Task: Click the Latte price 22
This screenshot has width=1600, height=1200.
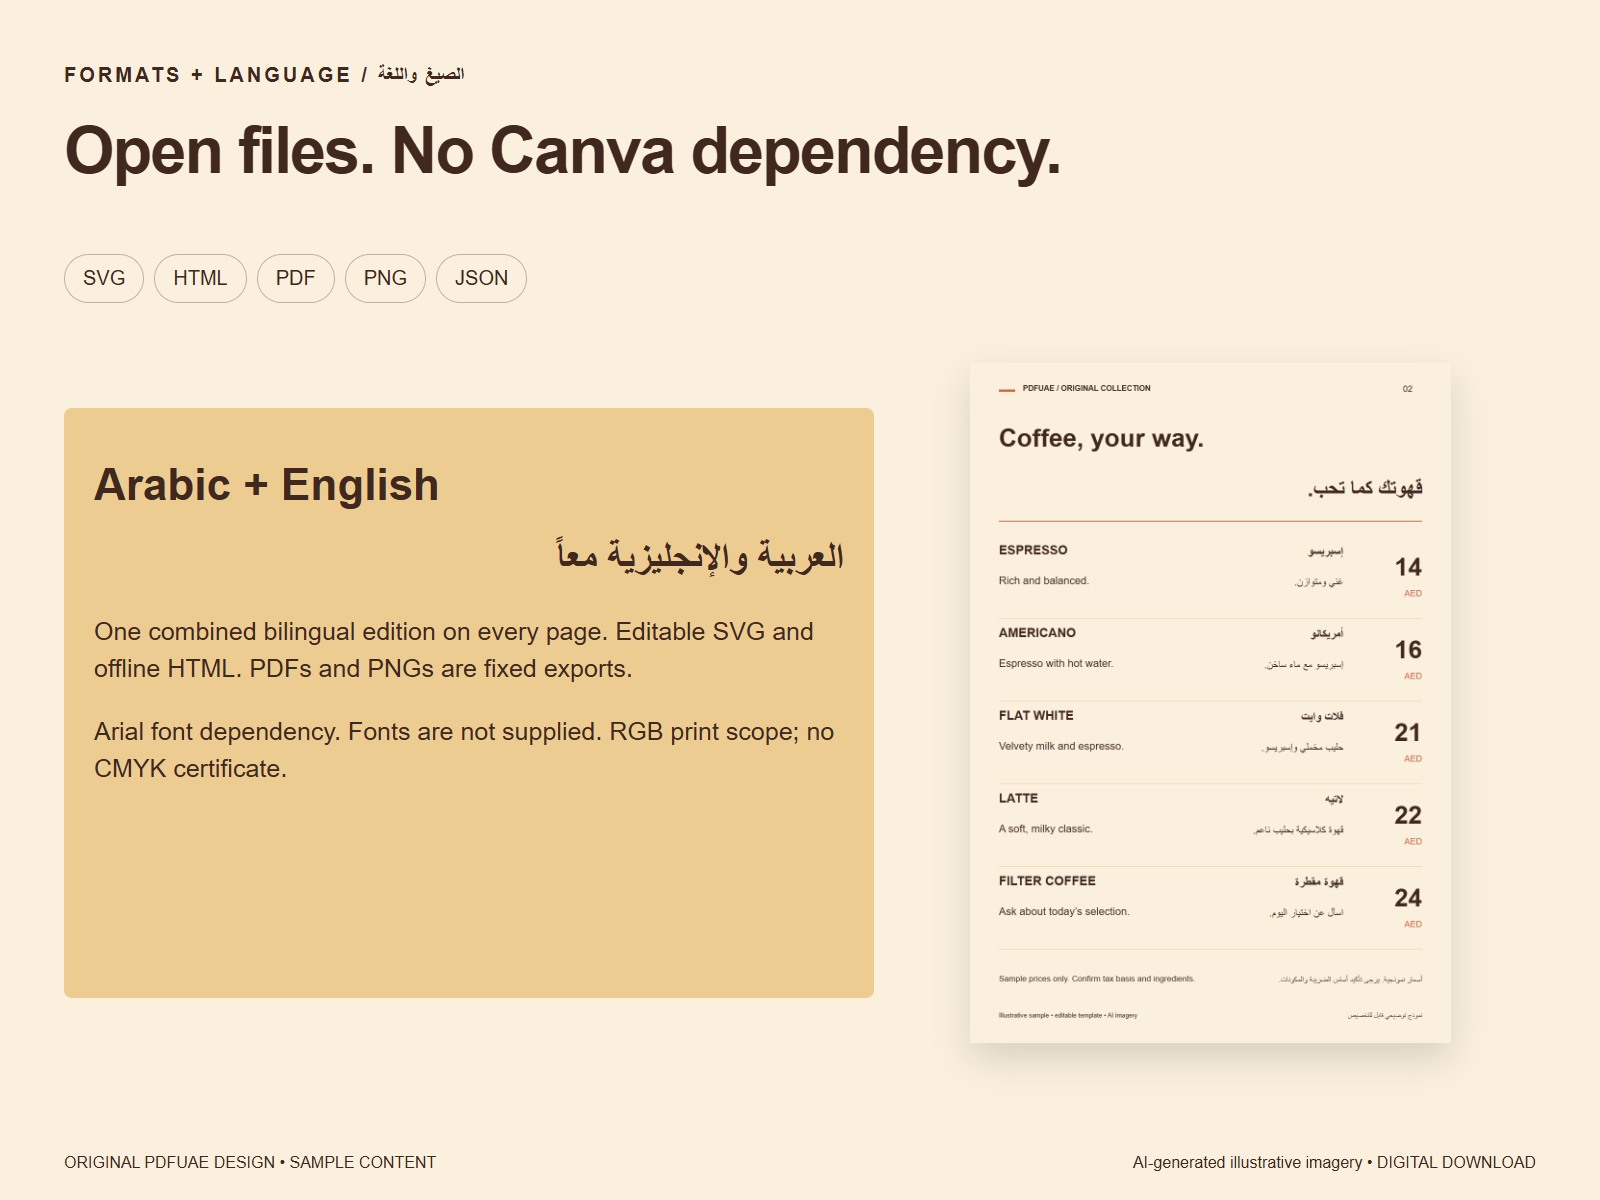Action: point(1408,815)
